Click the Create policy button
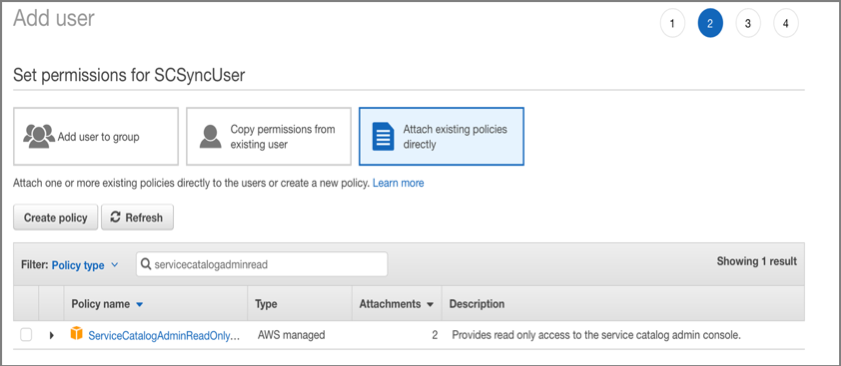841x366 pixels. click(x=55, y=217)
